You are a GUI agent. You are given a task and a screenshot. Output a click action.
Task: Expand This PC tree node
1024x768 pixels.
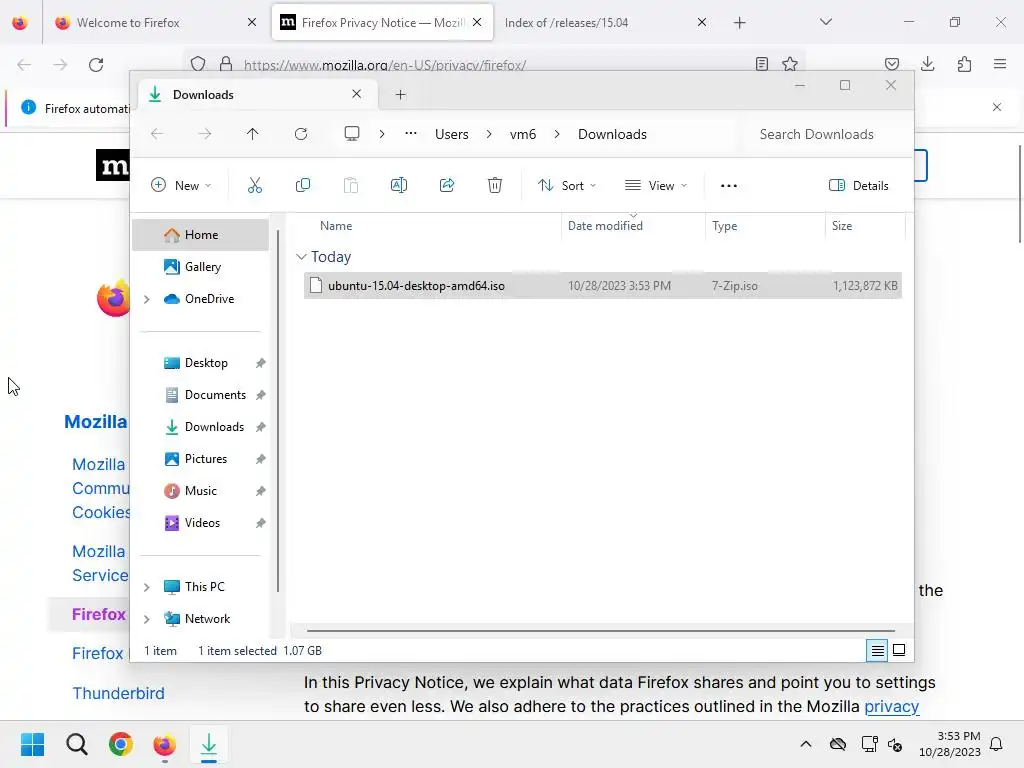coord(147,587)
